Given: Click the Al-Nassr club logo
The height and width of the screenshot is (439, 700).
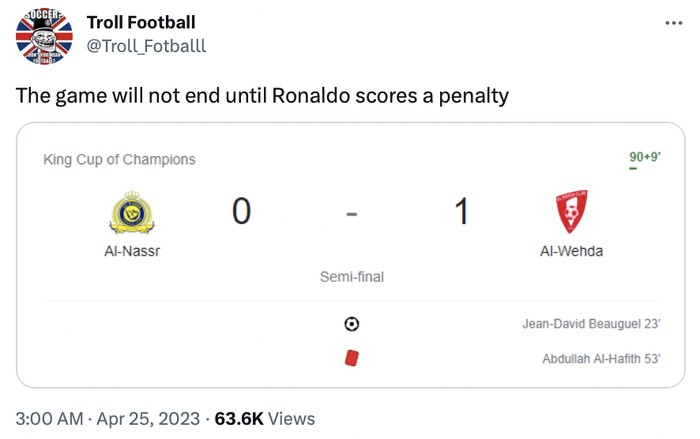Looking at the screenshot, I should point(131,213).
